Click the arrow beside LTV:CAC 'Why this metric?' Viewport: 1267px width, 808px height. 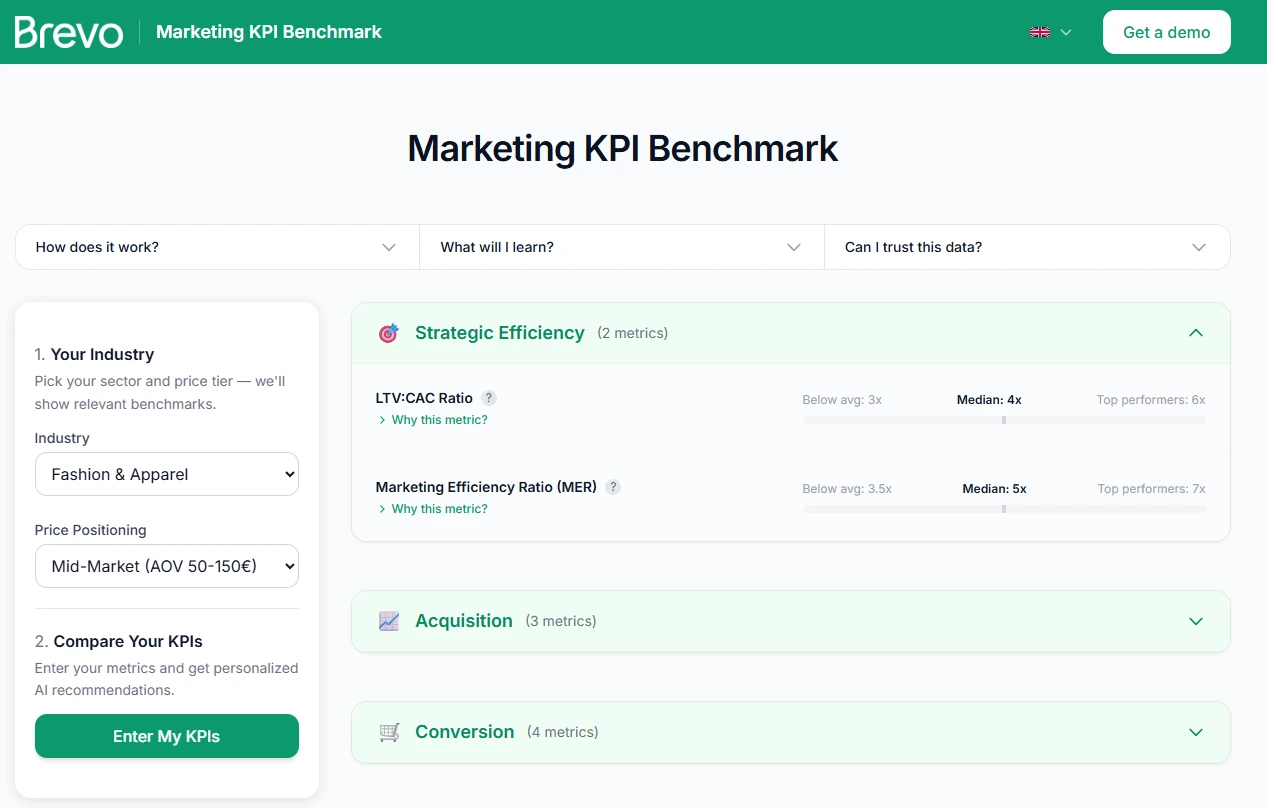(x=381, y=420)
